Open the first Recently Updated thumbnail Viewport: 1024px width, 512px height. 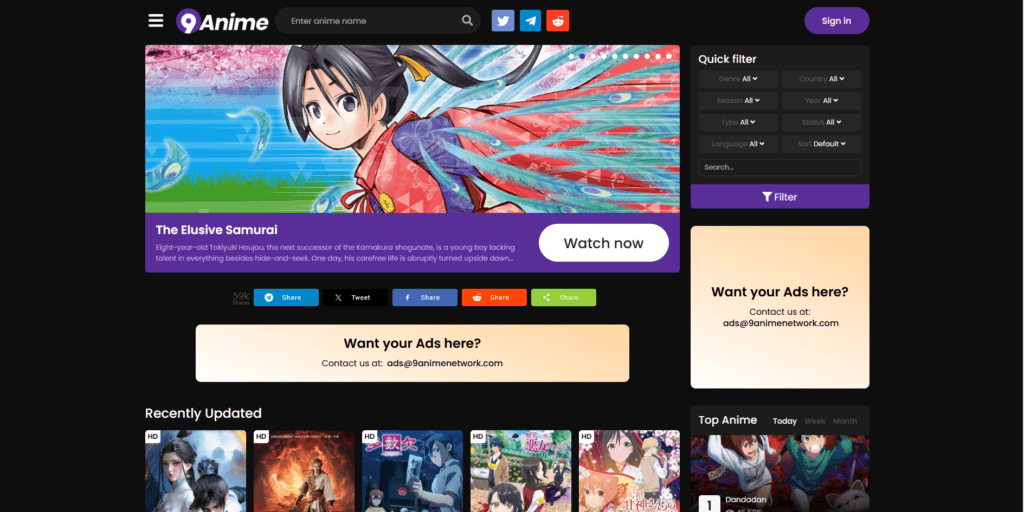pyautogui.click(x=195, y=471)
